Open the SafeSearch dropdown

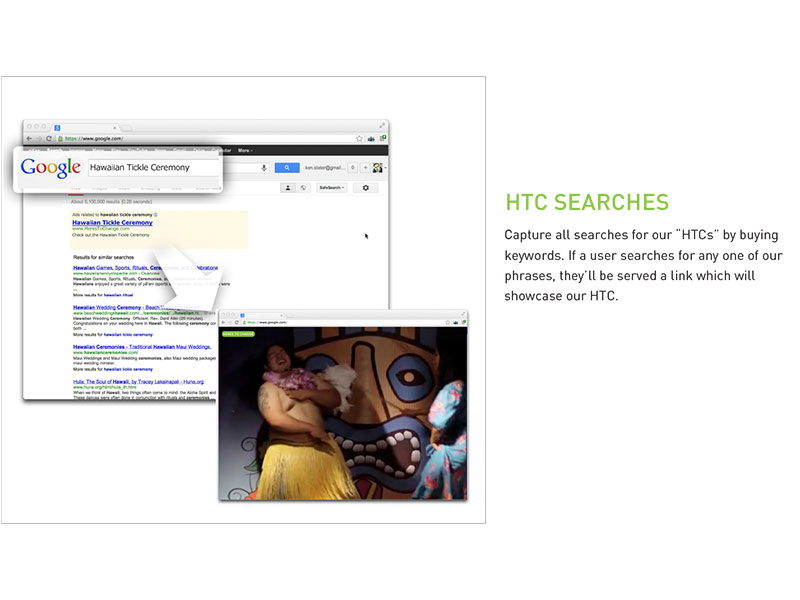click(332, 188)
